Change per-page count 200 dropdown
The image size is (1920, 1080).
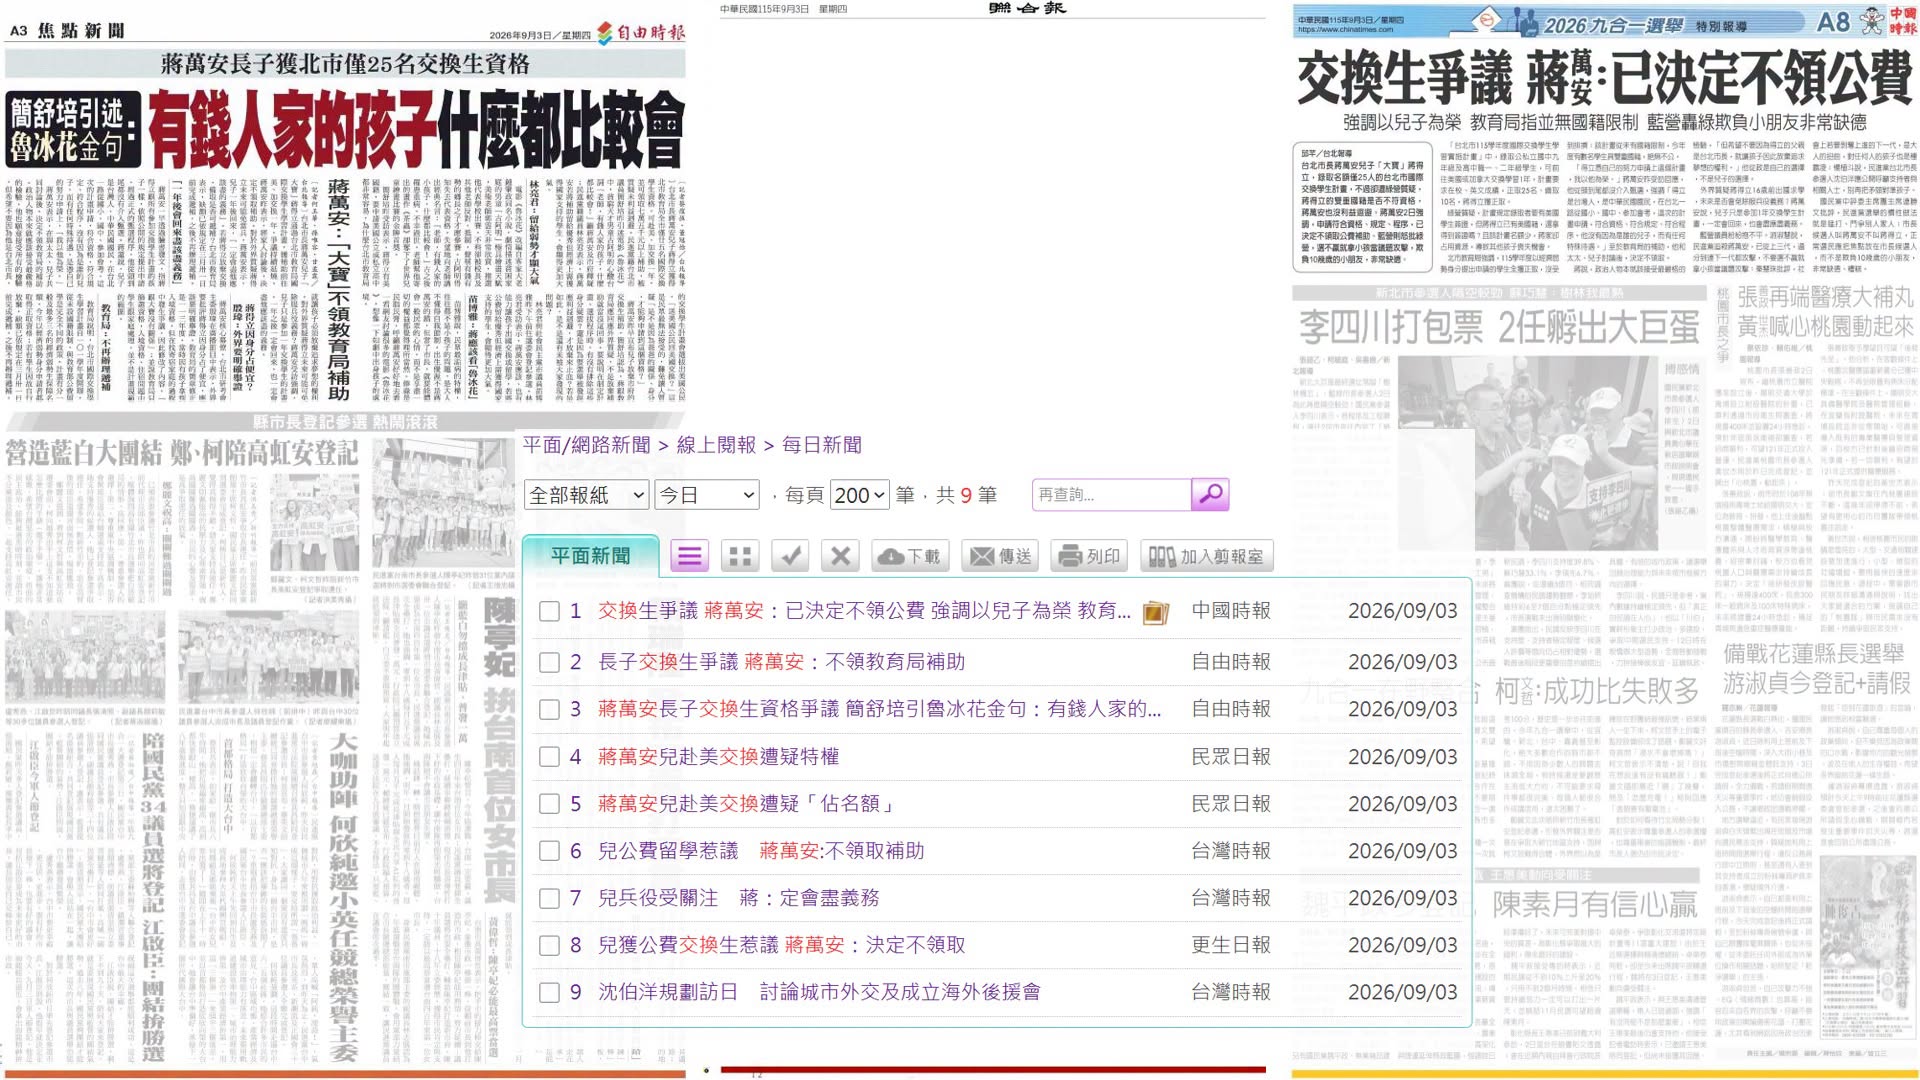(x=859, y=495)
